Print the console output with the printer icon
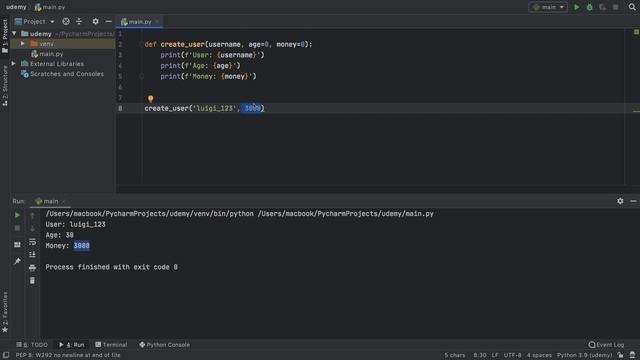This screenshot has height=360, width=640. (x=32, y=268)
